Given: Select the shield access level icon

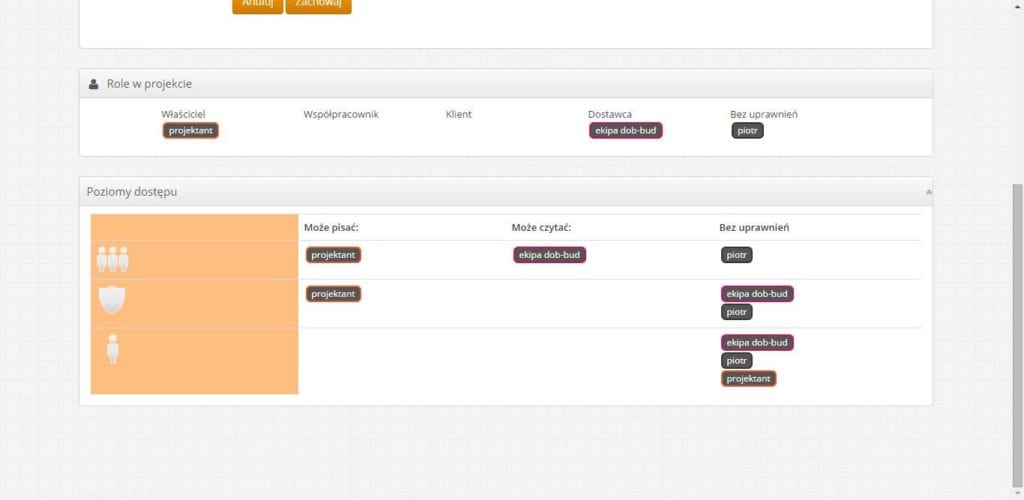Looking at the screenshot, I should click(x=112, y=299).
